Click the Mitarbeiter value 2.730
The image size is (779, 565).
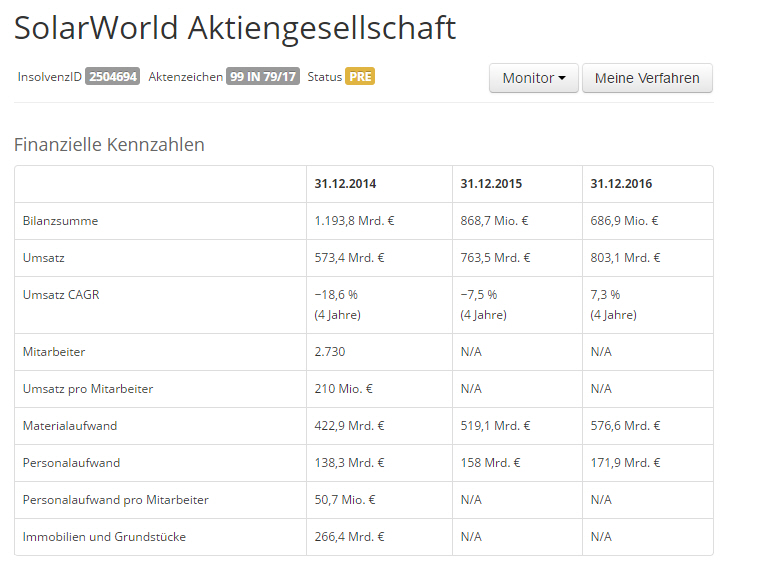tap(330, 352)
